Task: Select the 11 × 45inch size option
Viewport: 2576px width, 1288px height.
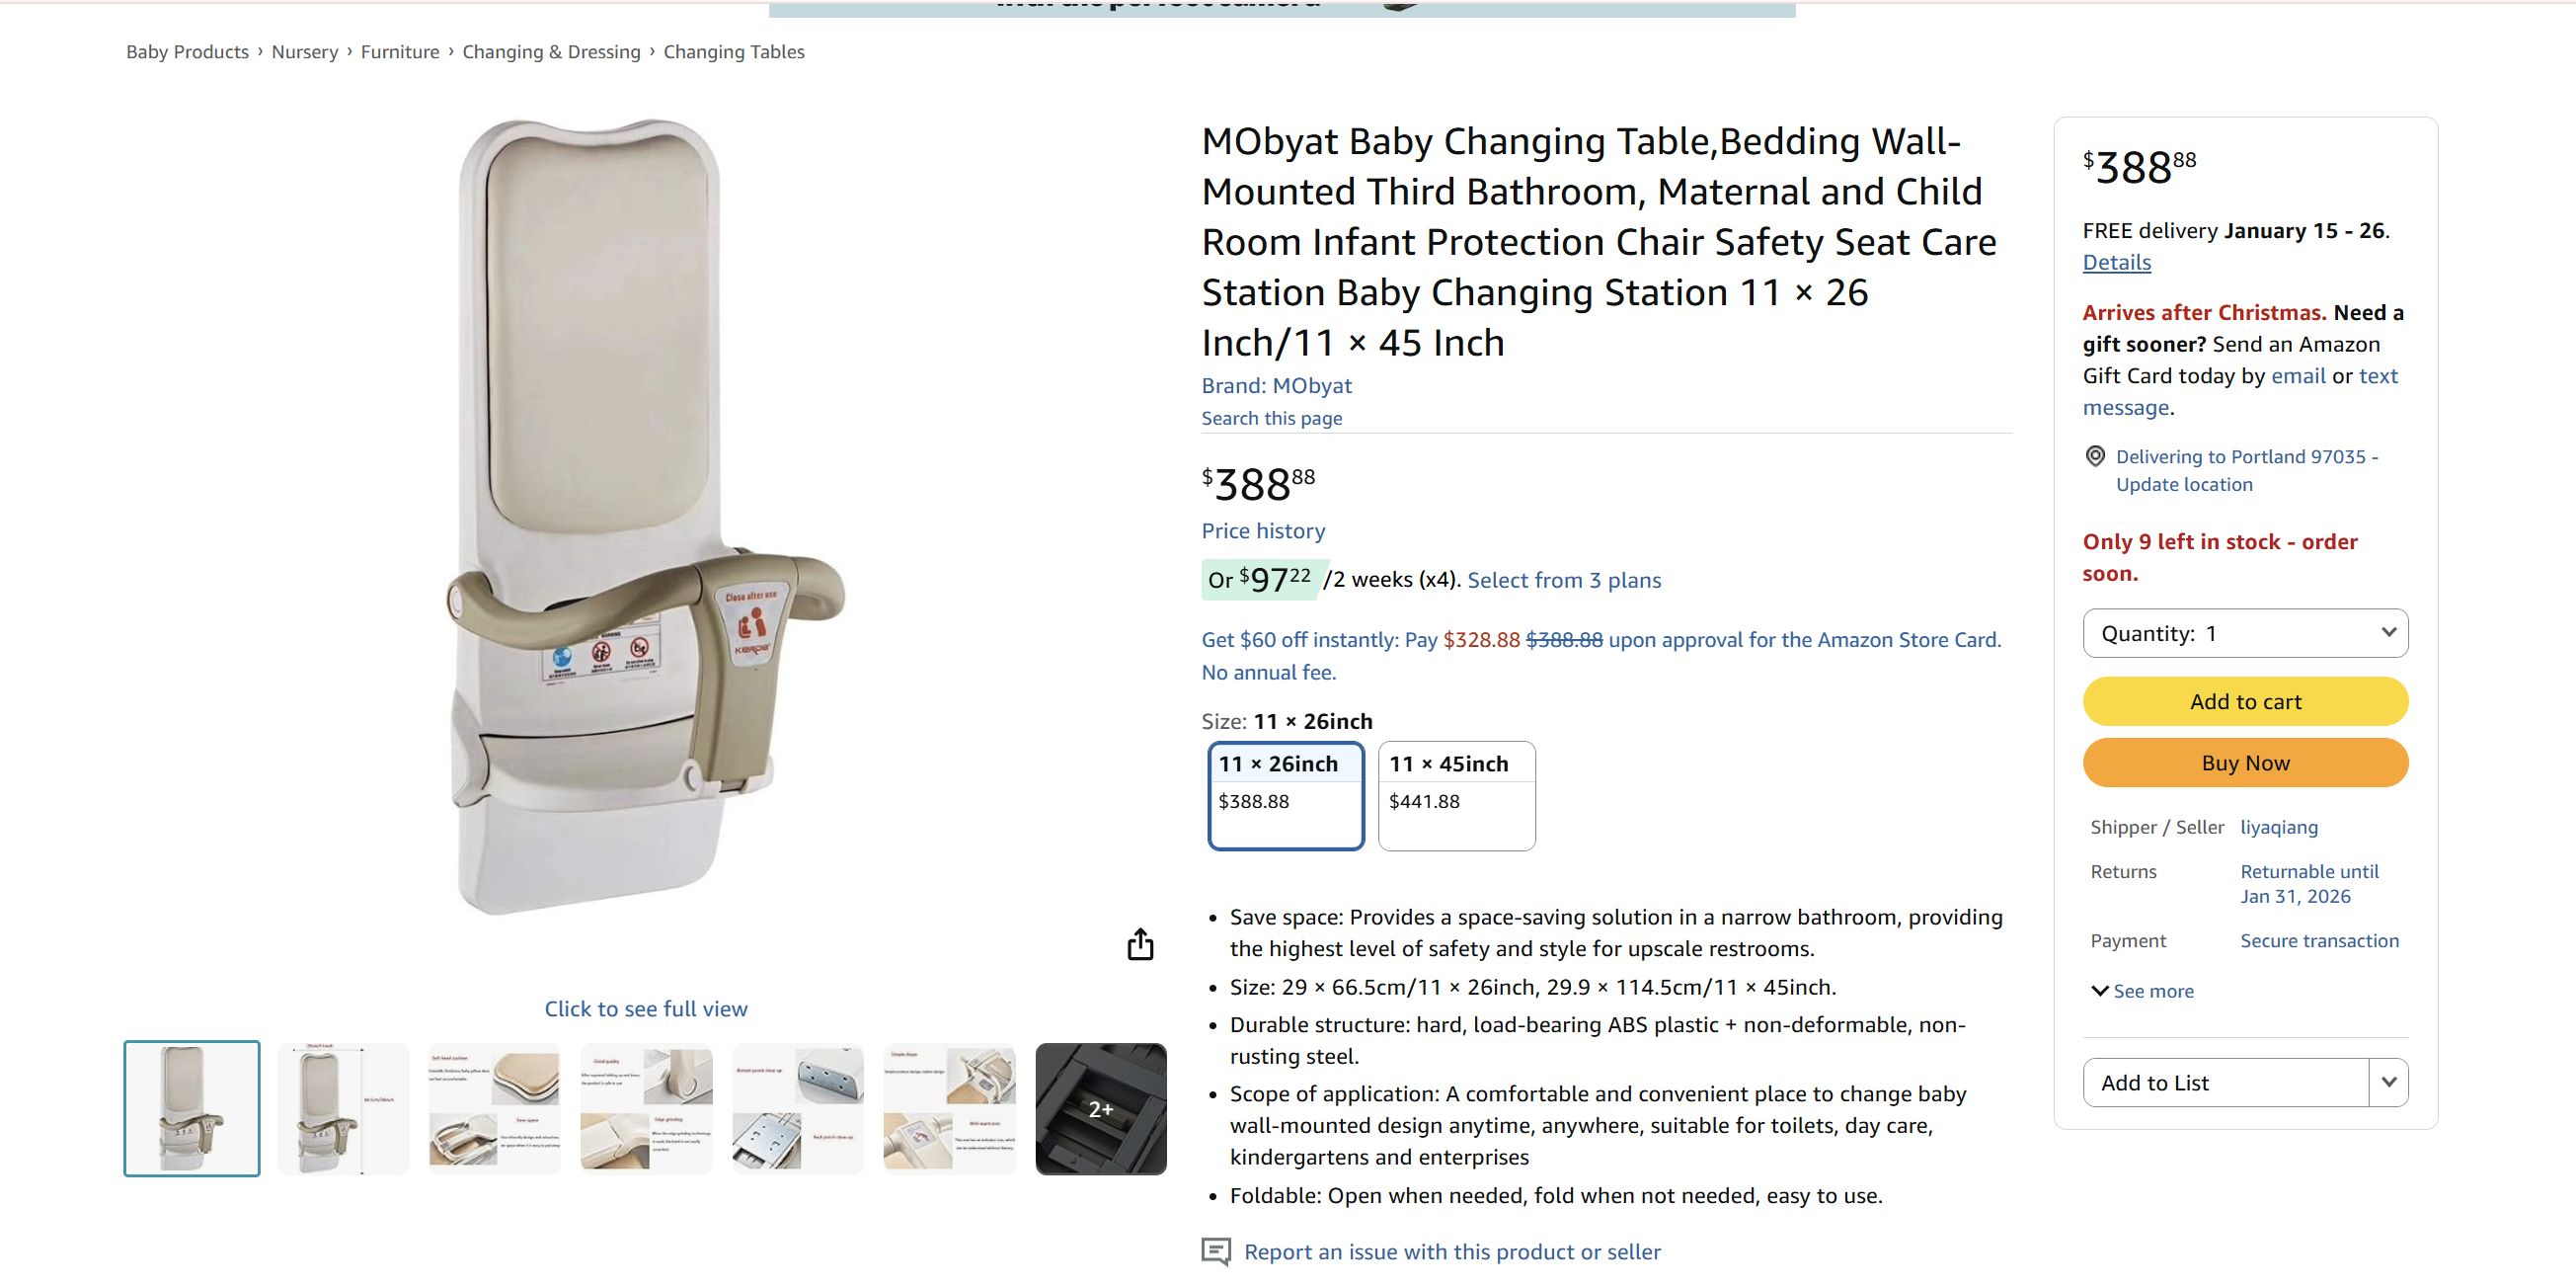Action: pos(1456,795)
